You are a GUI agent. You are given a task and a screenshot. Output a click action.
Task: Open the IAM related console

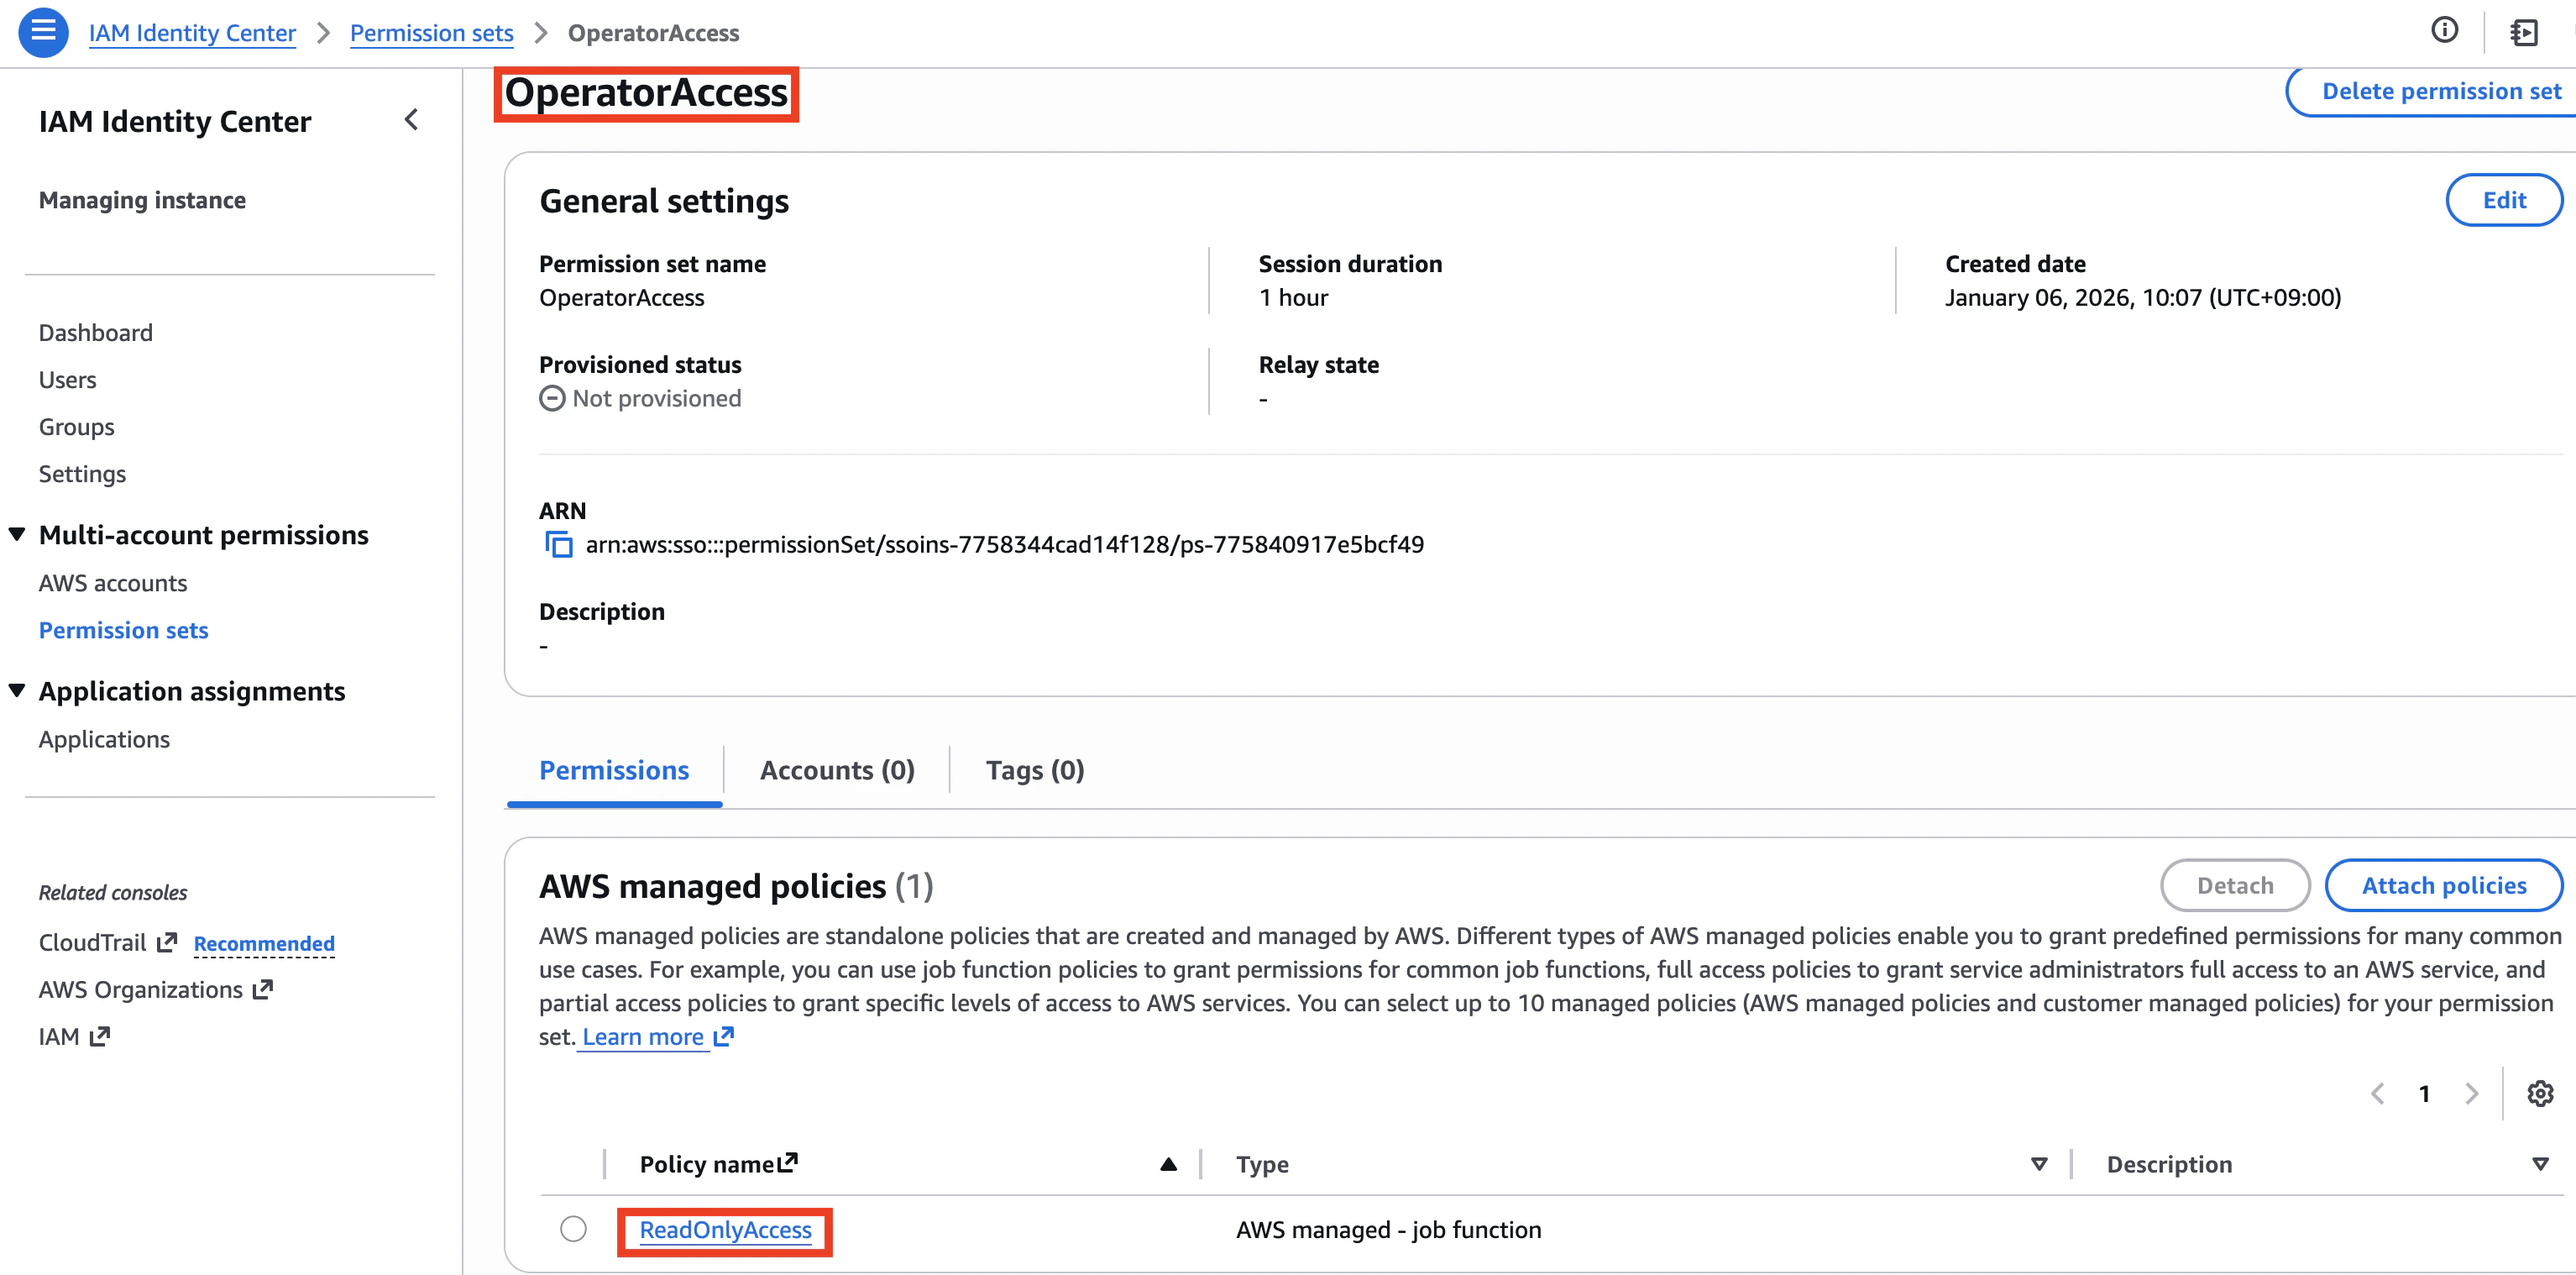59,1036
